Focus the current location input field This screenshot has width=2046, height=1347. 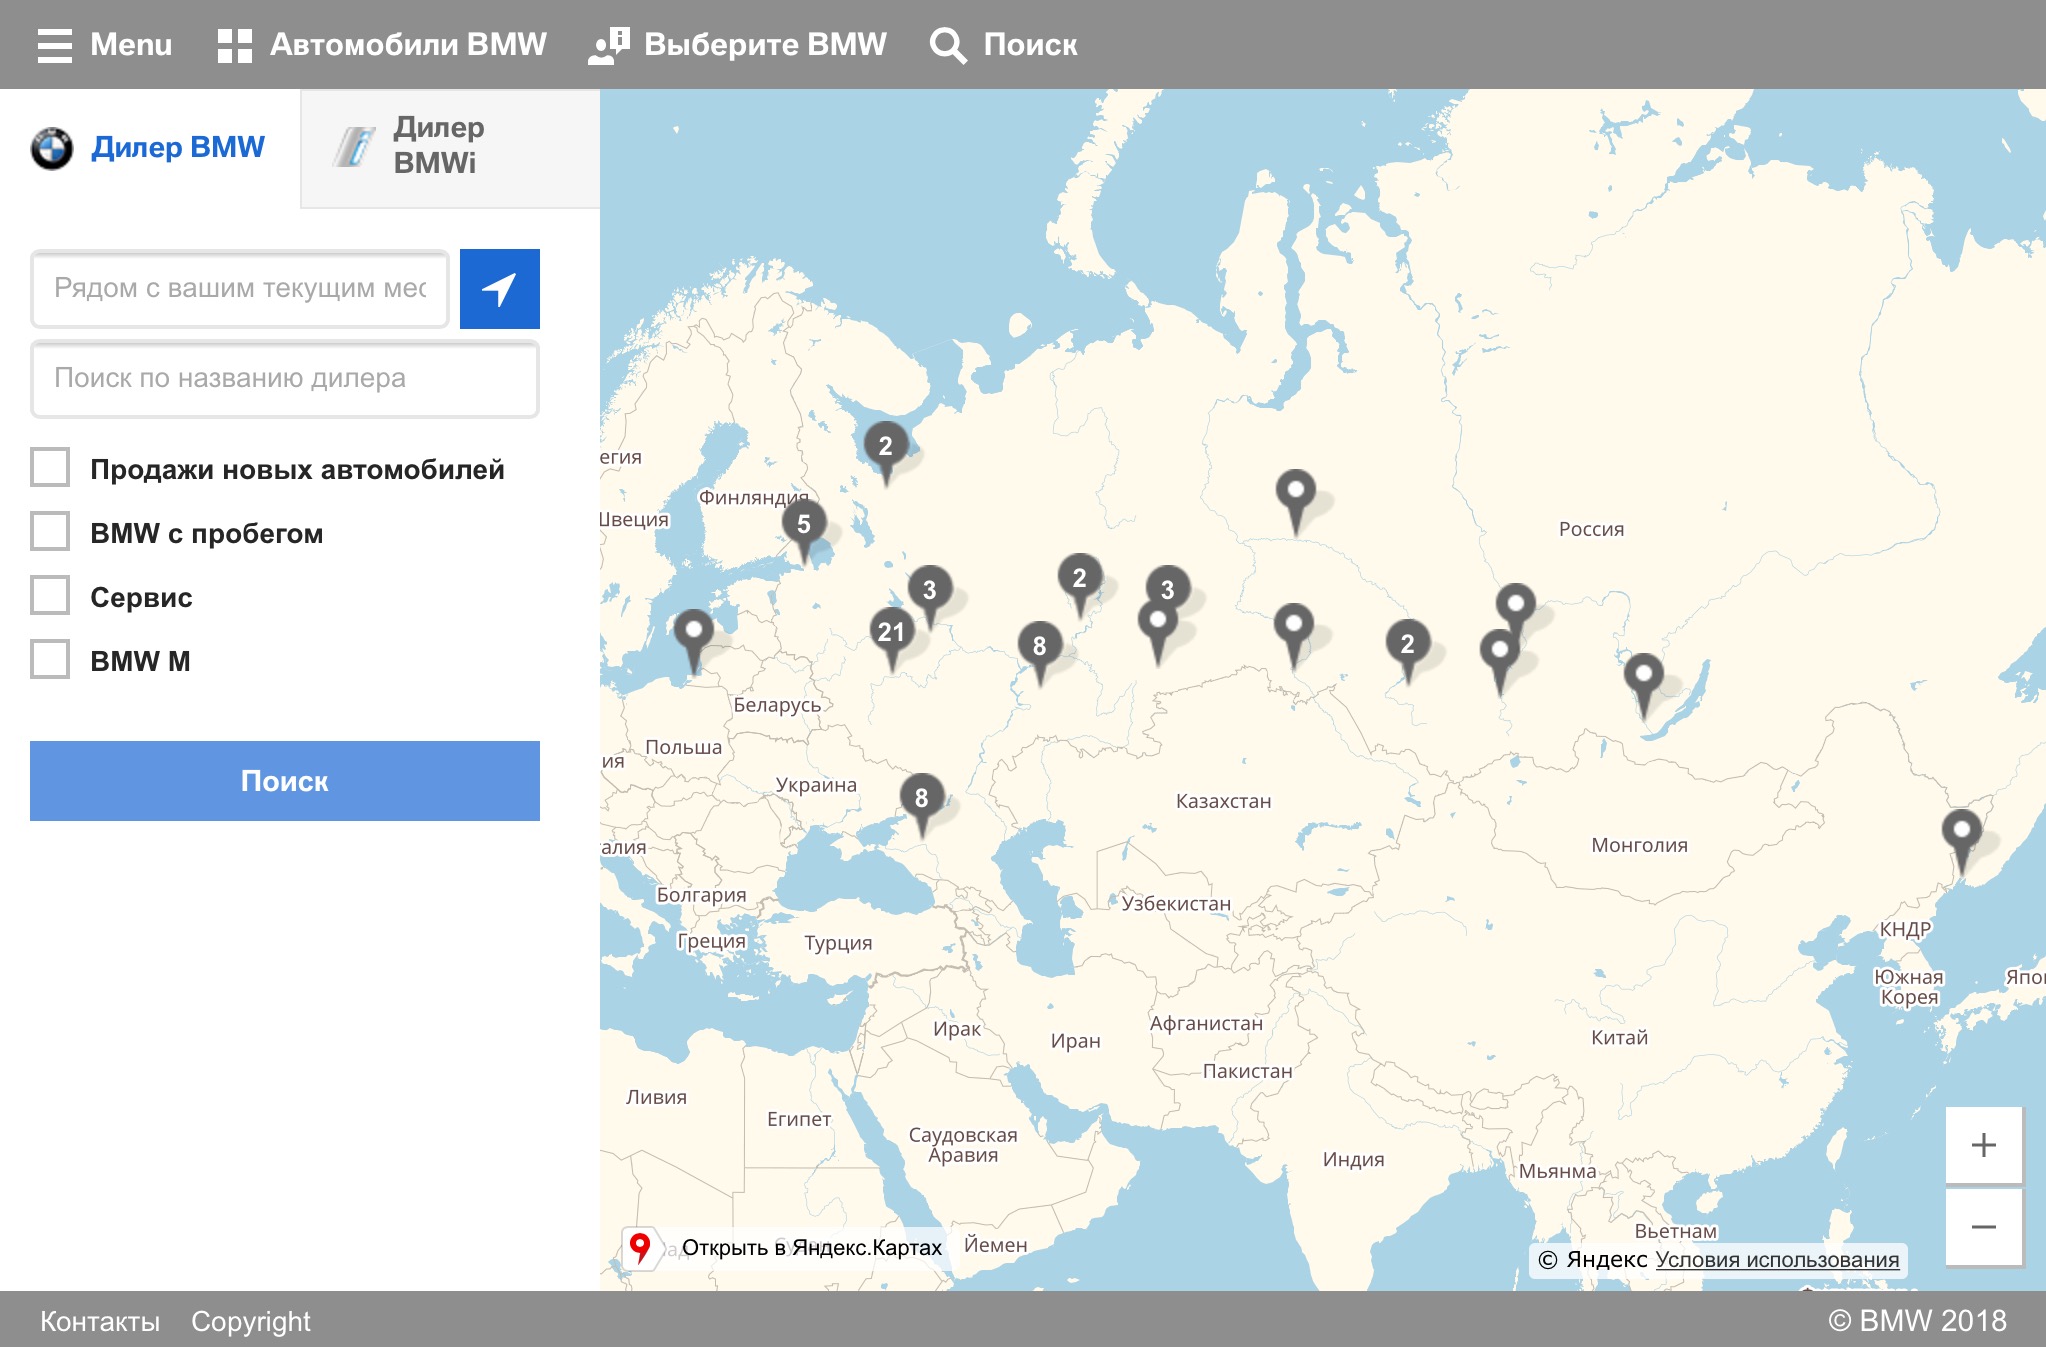240,289
